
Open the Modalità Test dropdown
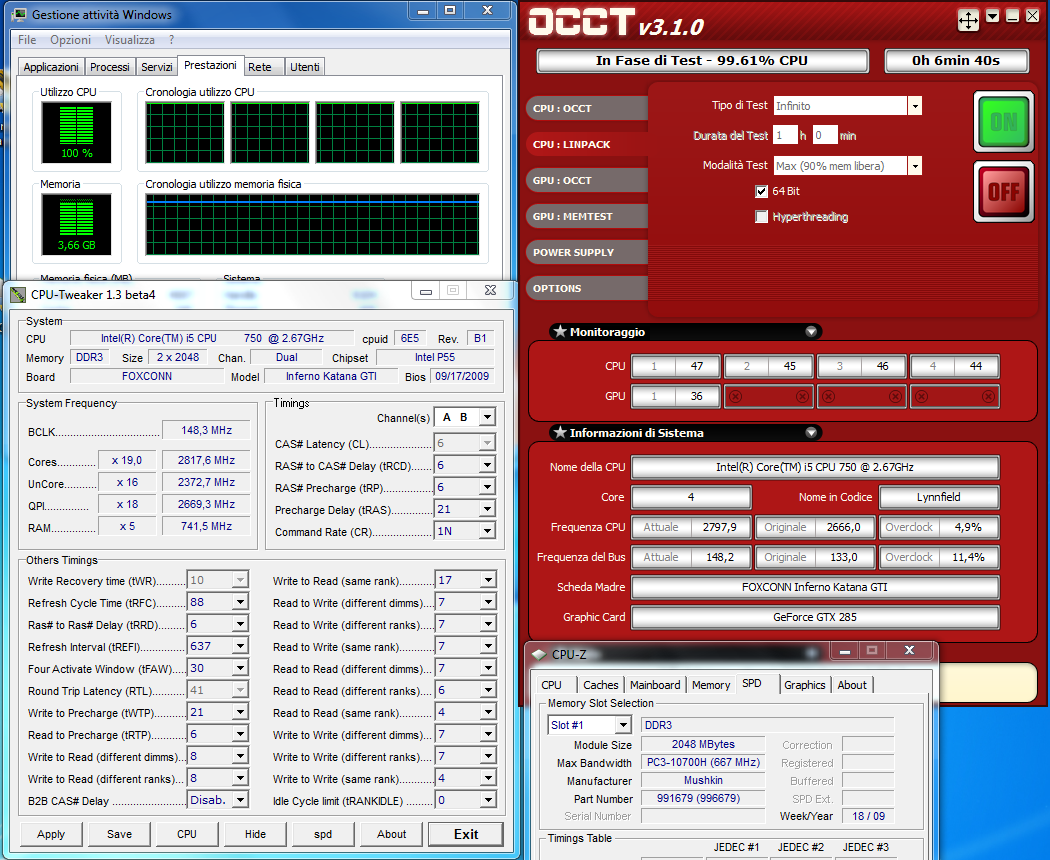click(915, 165)
